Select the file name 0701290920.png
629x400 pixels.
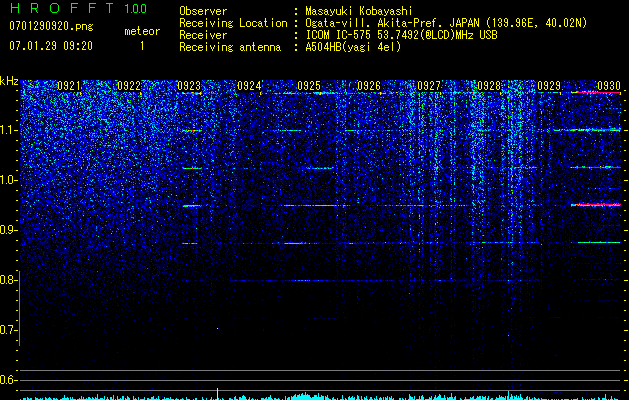51,27
